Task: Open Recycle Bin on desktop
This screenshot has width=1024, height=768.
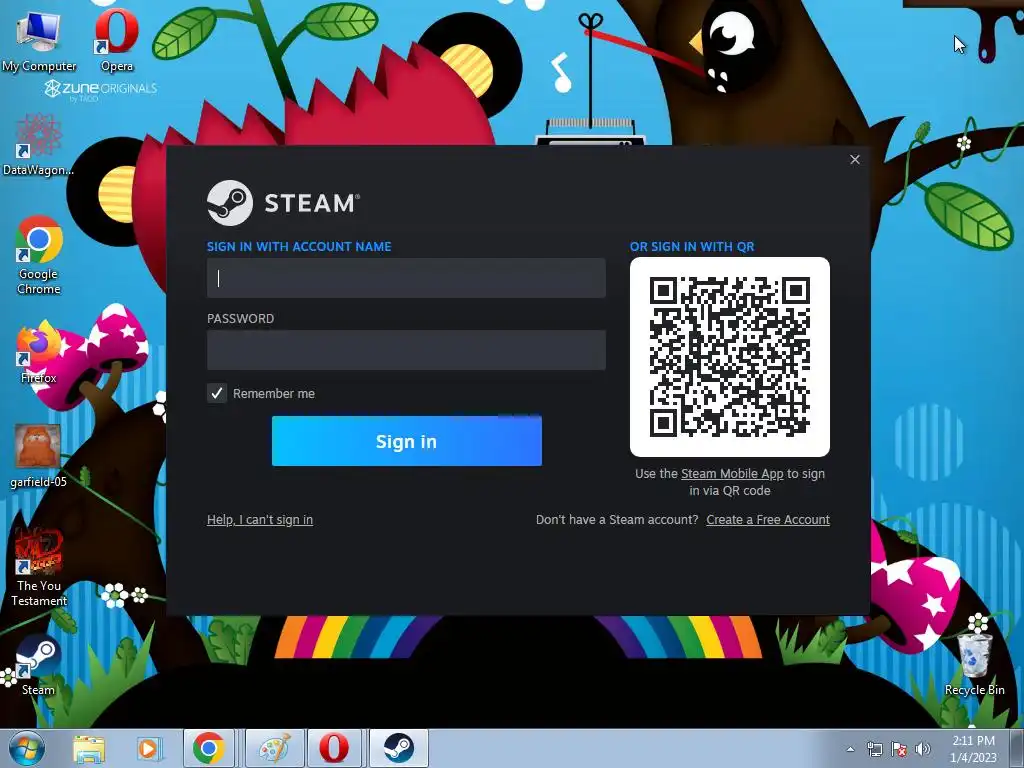Action: pyautogui.click(x=974, y=663)
